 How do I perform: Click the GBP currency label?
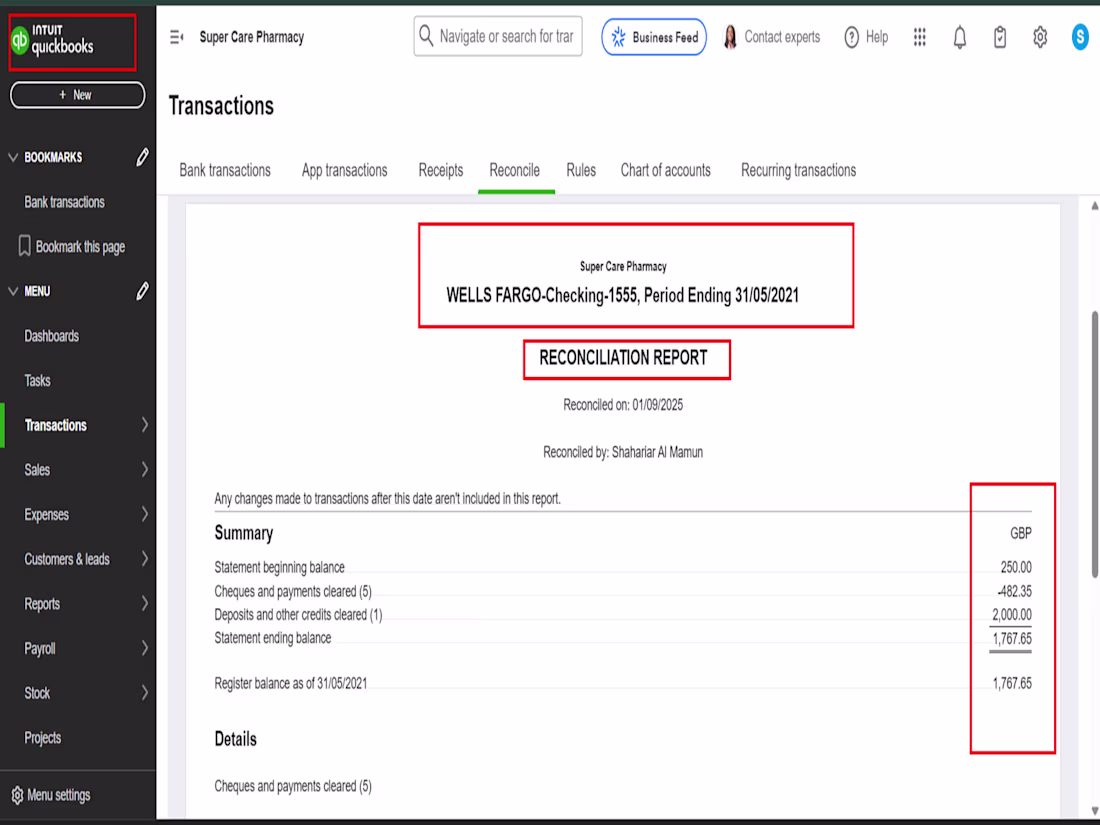(x=1021, y=533)
